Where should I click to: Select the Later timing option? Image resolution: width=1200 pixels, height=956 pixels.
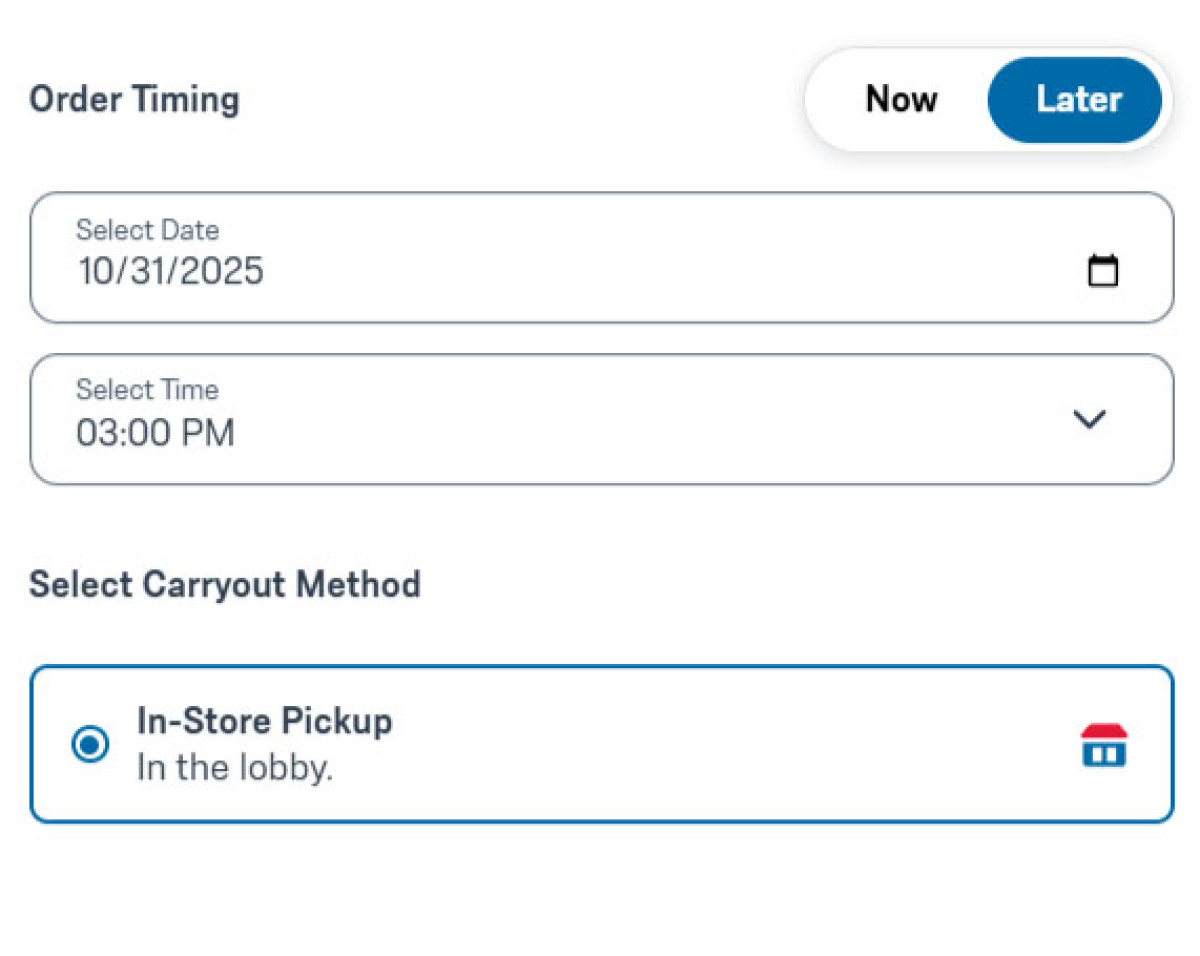click(1078, 100)
